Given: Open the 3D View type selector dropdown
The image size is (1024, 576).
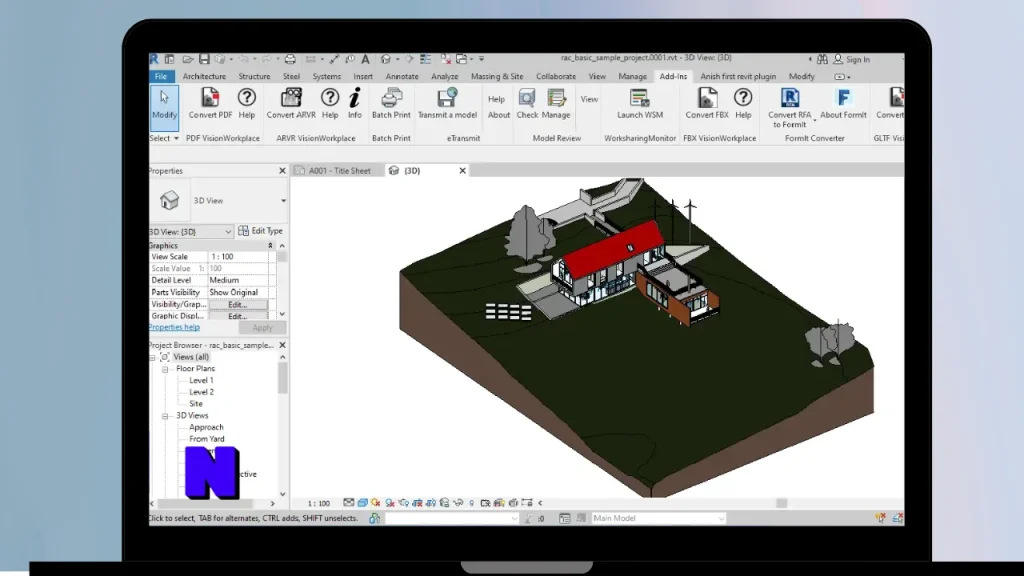Looking at the screenshot, I should point(283,200).
